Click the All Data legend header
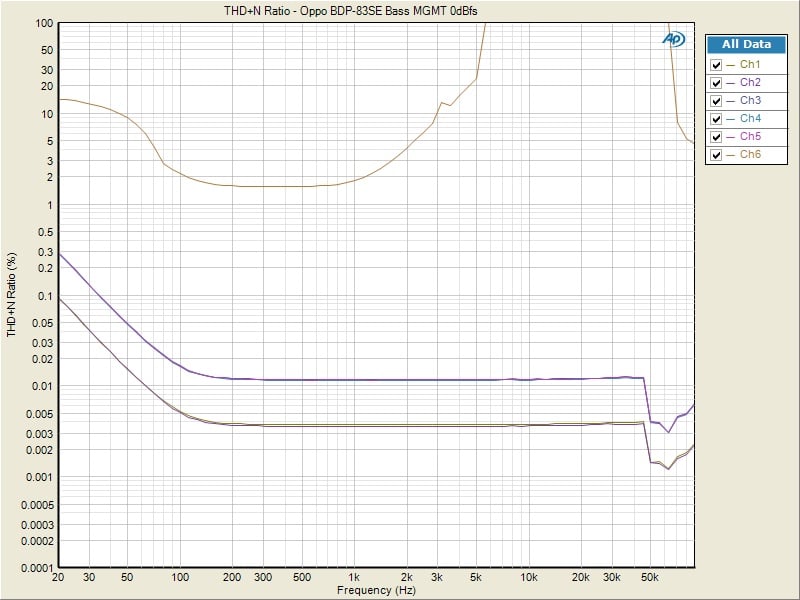Image resolution: width=800 pixels, height=600 pixels. tap(746, 45)
